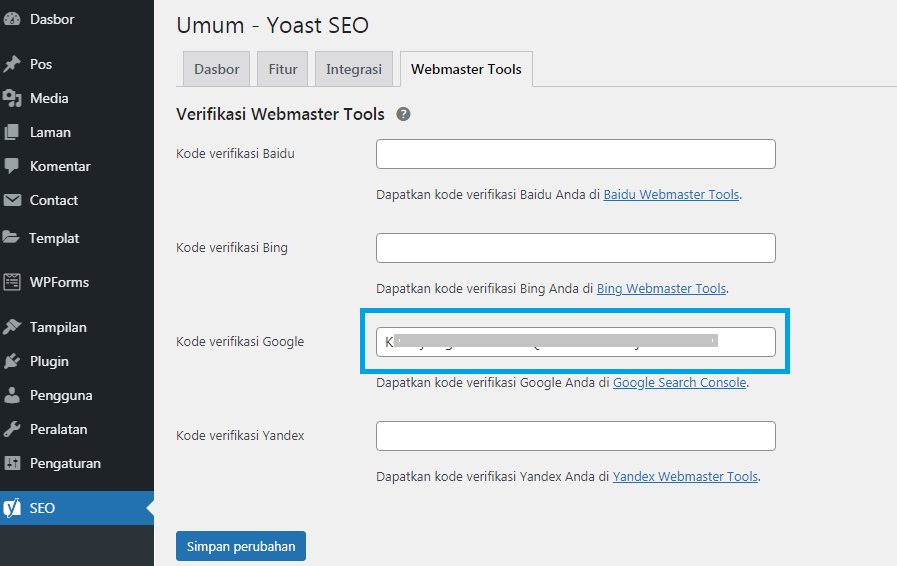Click the Dasbor gauge icon in sidebar
The image size is (897, 566).
coord(11,19)
